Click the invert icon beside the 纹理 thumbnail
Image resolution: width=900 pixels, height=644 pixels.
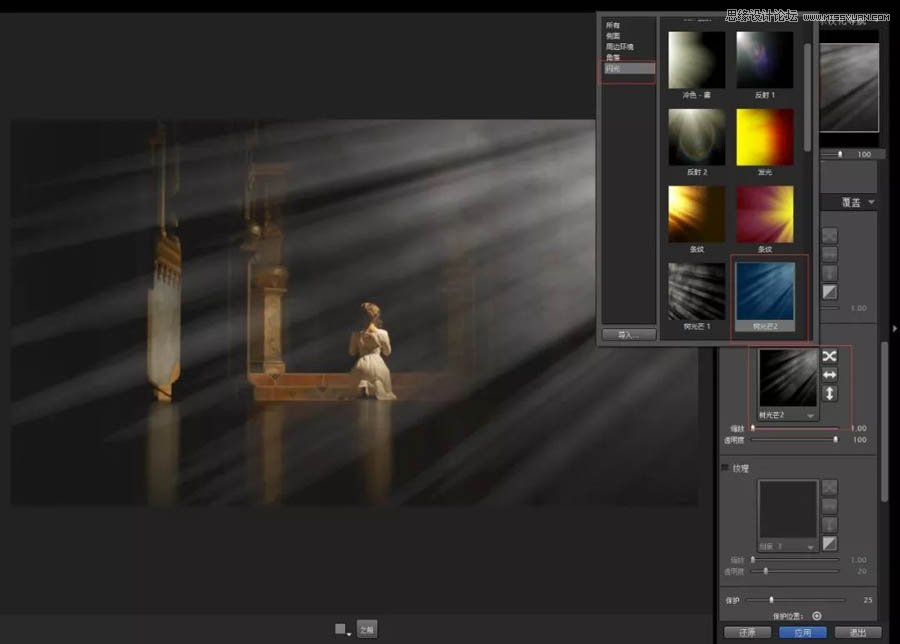829,544
